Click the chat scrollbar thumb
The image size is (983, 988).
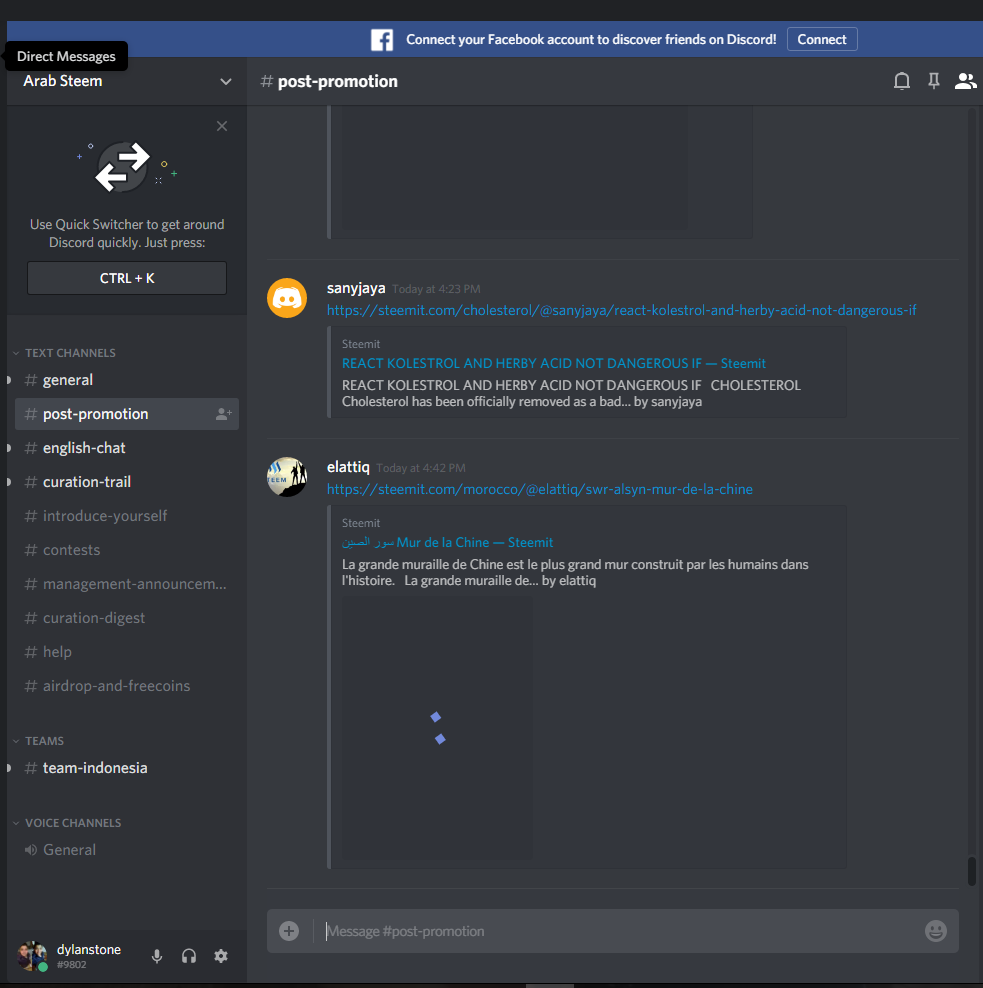[x=972, y=871]
